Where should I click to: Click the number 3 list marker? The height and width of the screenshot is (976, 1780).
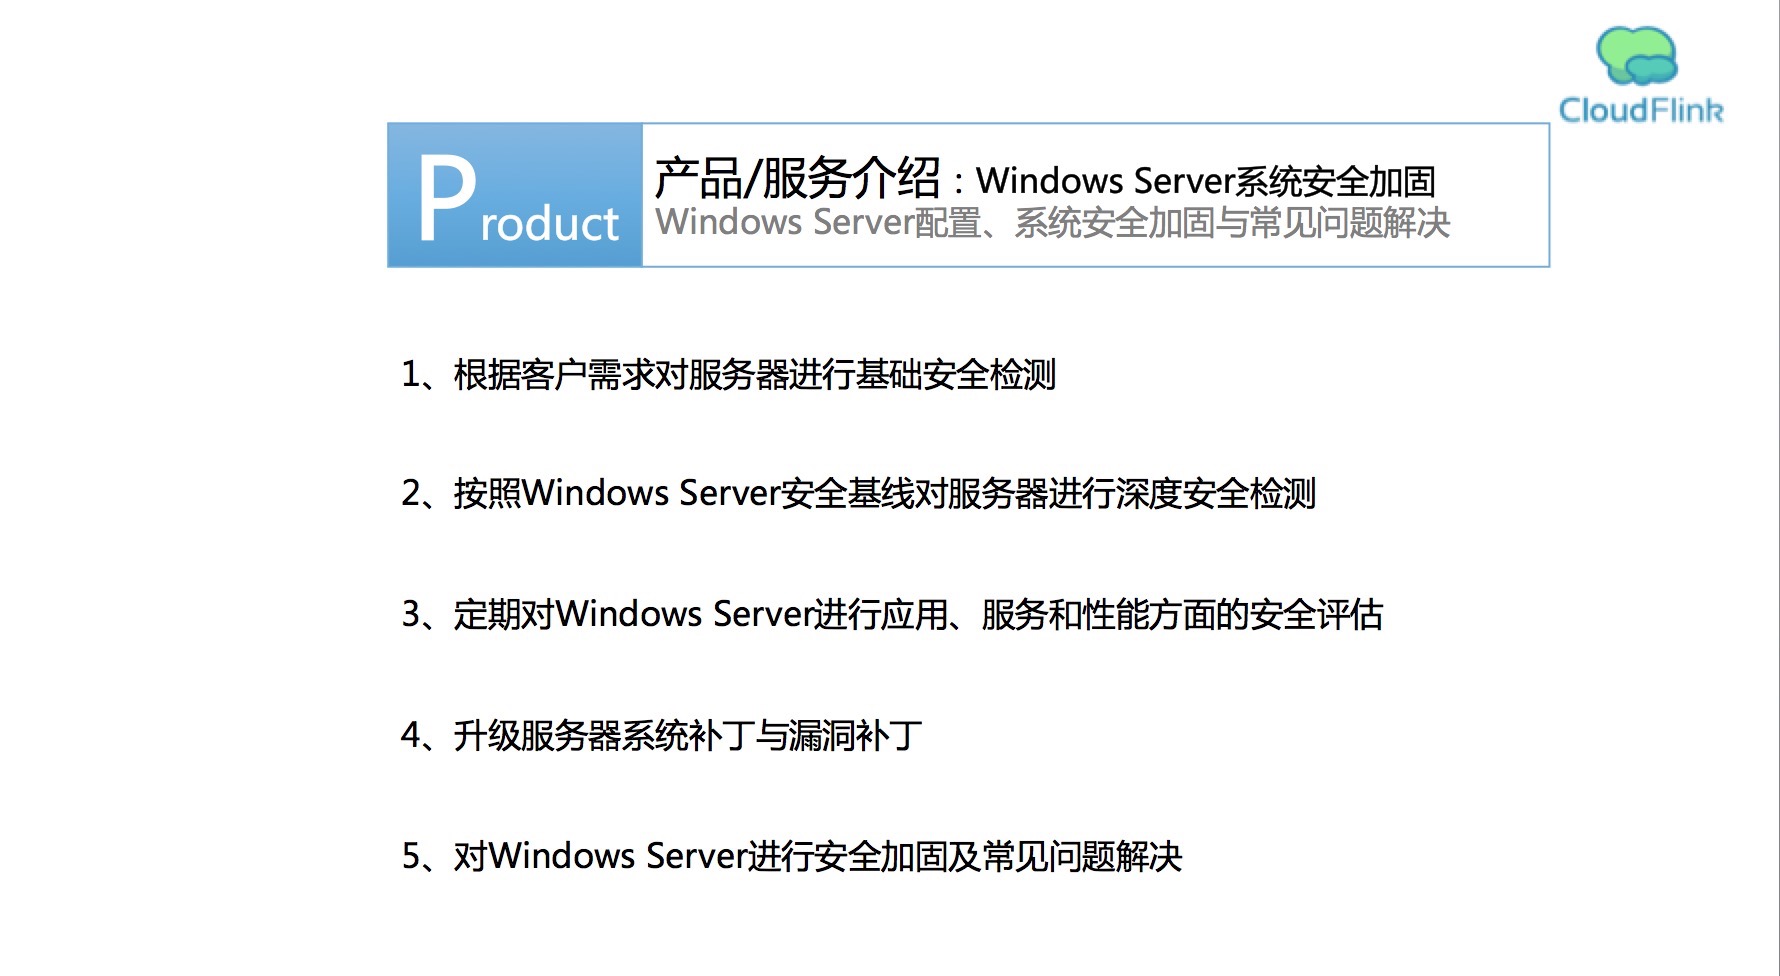(x=411, y=614)
